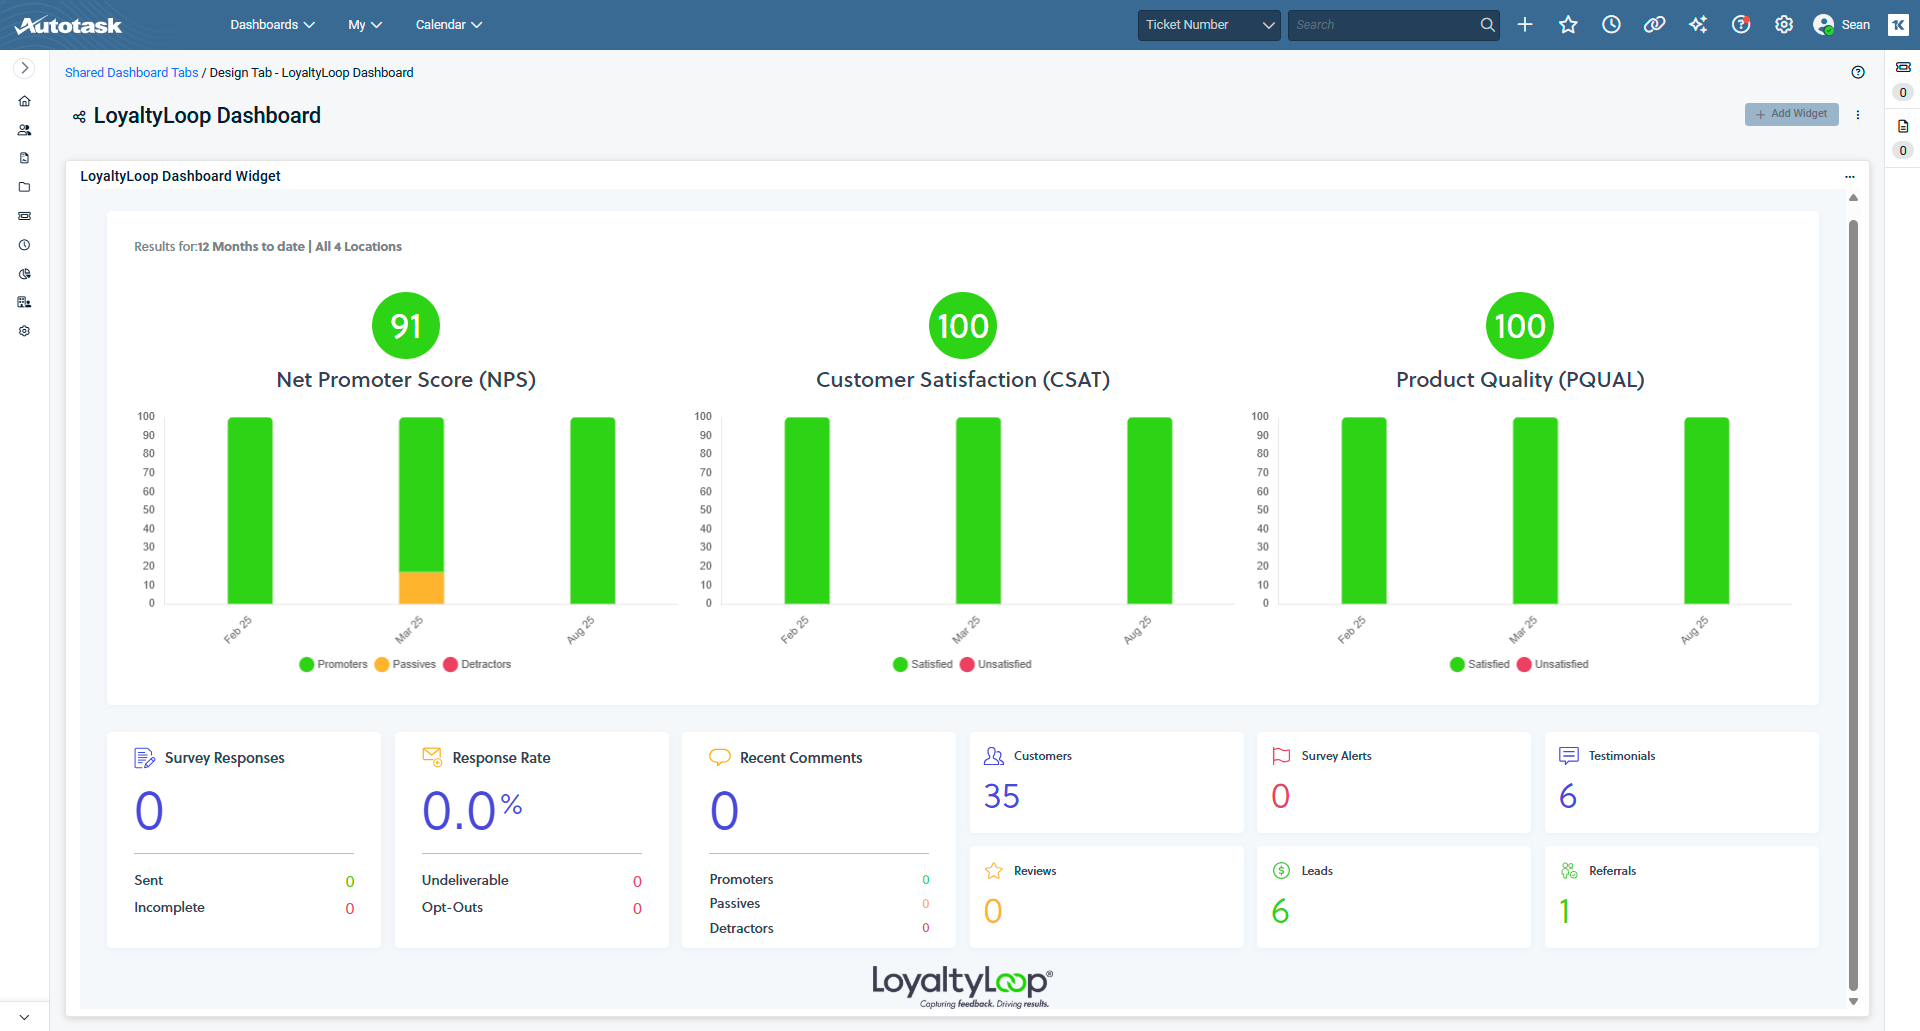Follow the Shared Dashboard Tabs breadcrumb link
Viewport: 1920px width, 1031px height.
131,73
